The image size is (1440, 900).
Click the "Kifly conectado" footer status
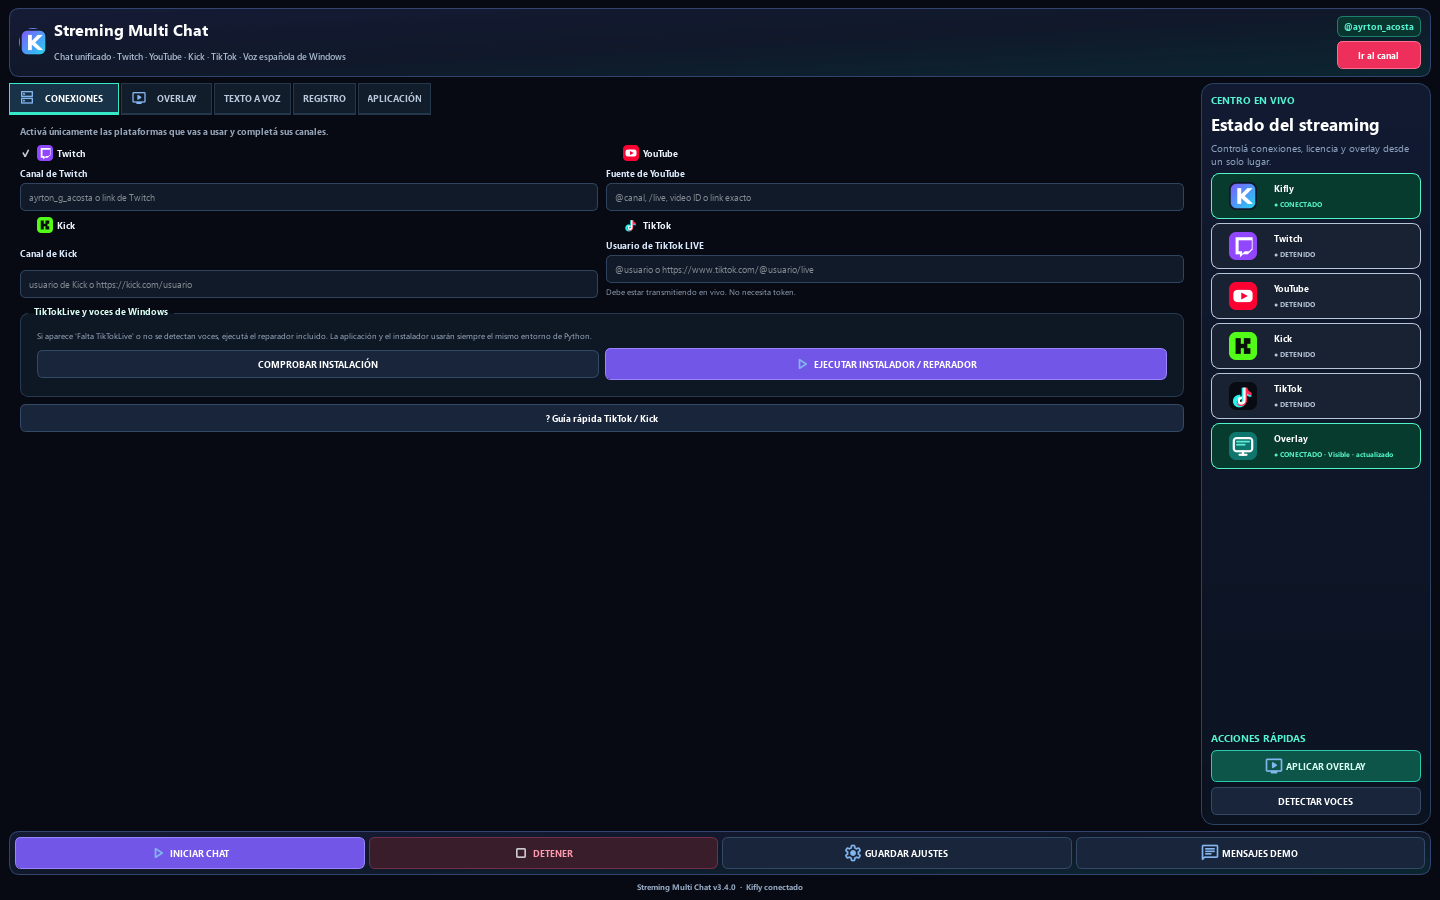coord(774,887)
